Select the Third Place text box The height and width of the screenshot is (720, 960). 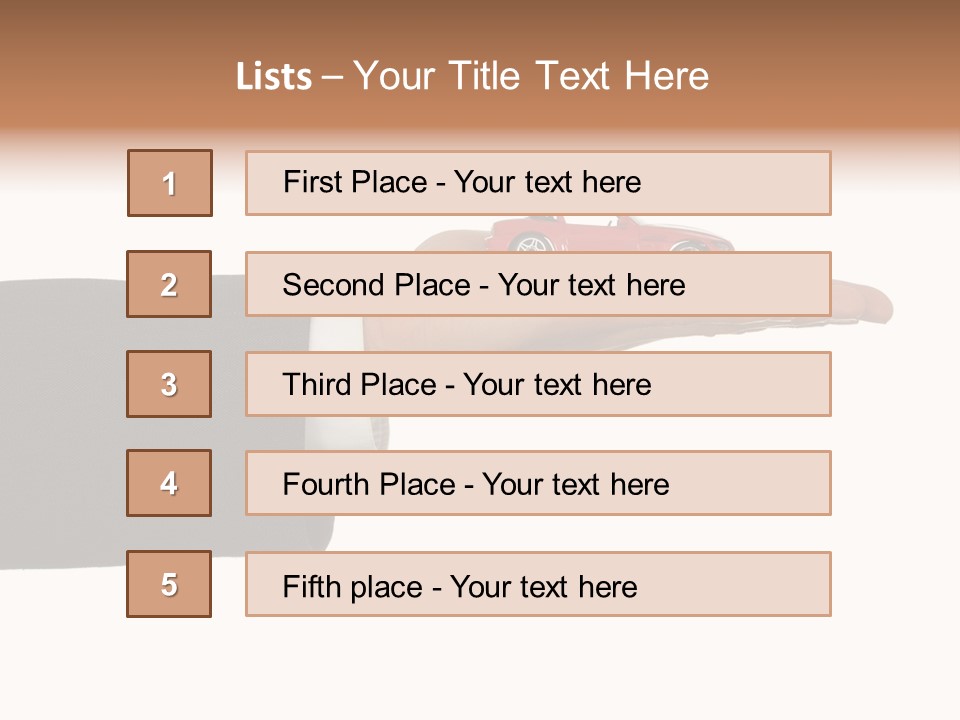pos(538,384)
